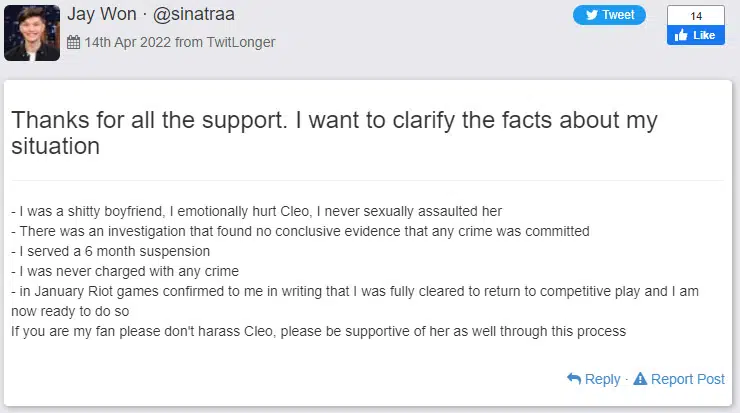Click the calendar icon beside the date

[73, 42]
